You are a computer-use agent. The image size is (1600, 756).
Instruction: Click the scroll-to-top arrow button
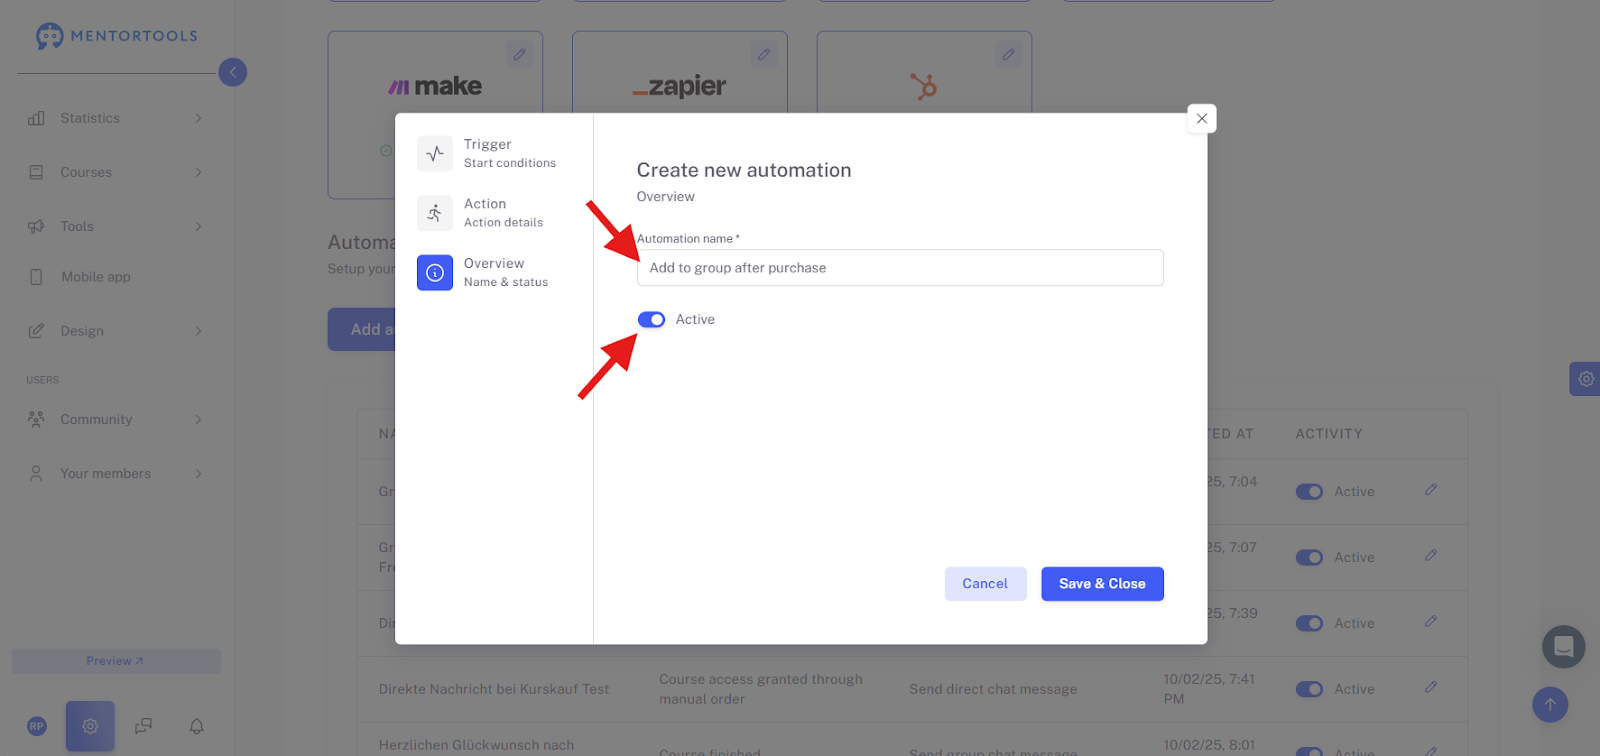1550,704
